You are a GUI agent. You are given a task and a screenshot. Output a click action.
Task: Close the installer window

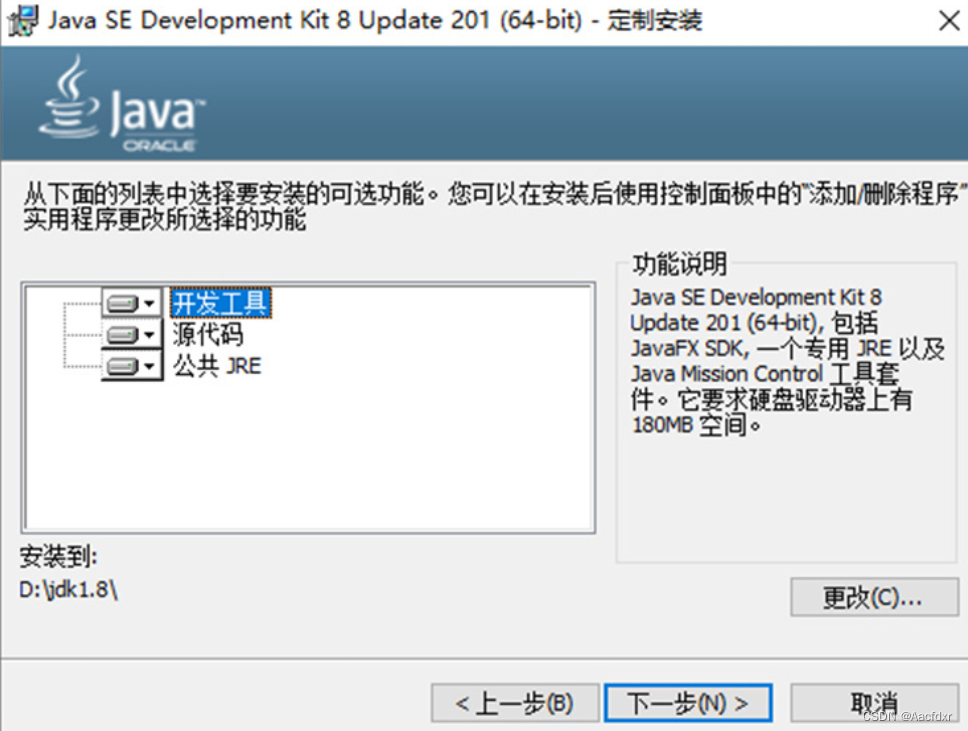click(948, 21)
